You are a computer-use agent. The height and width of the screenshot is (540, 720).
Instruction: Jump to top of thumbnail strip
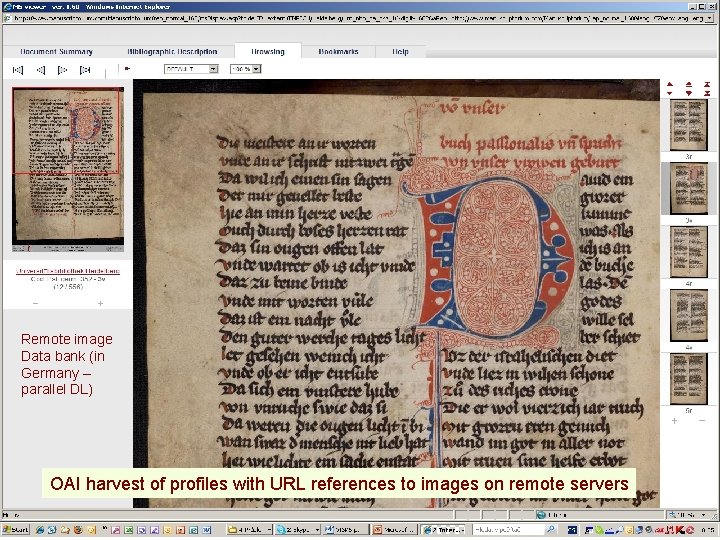[x=707, y=84]
